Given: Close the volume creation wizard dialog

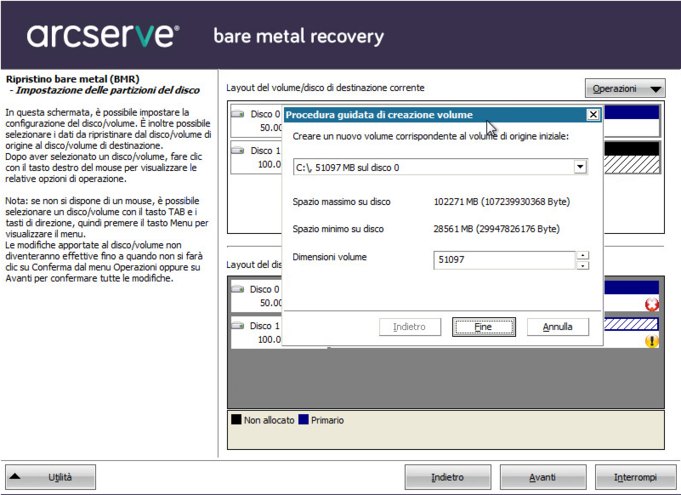Looking at the screenshot, I should [592, 115].
